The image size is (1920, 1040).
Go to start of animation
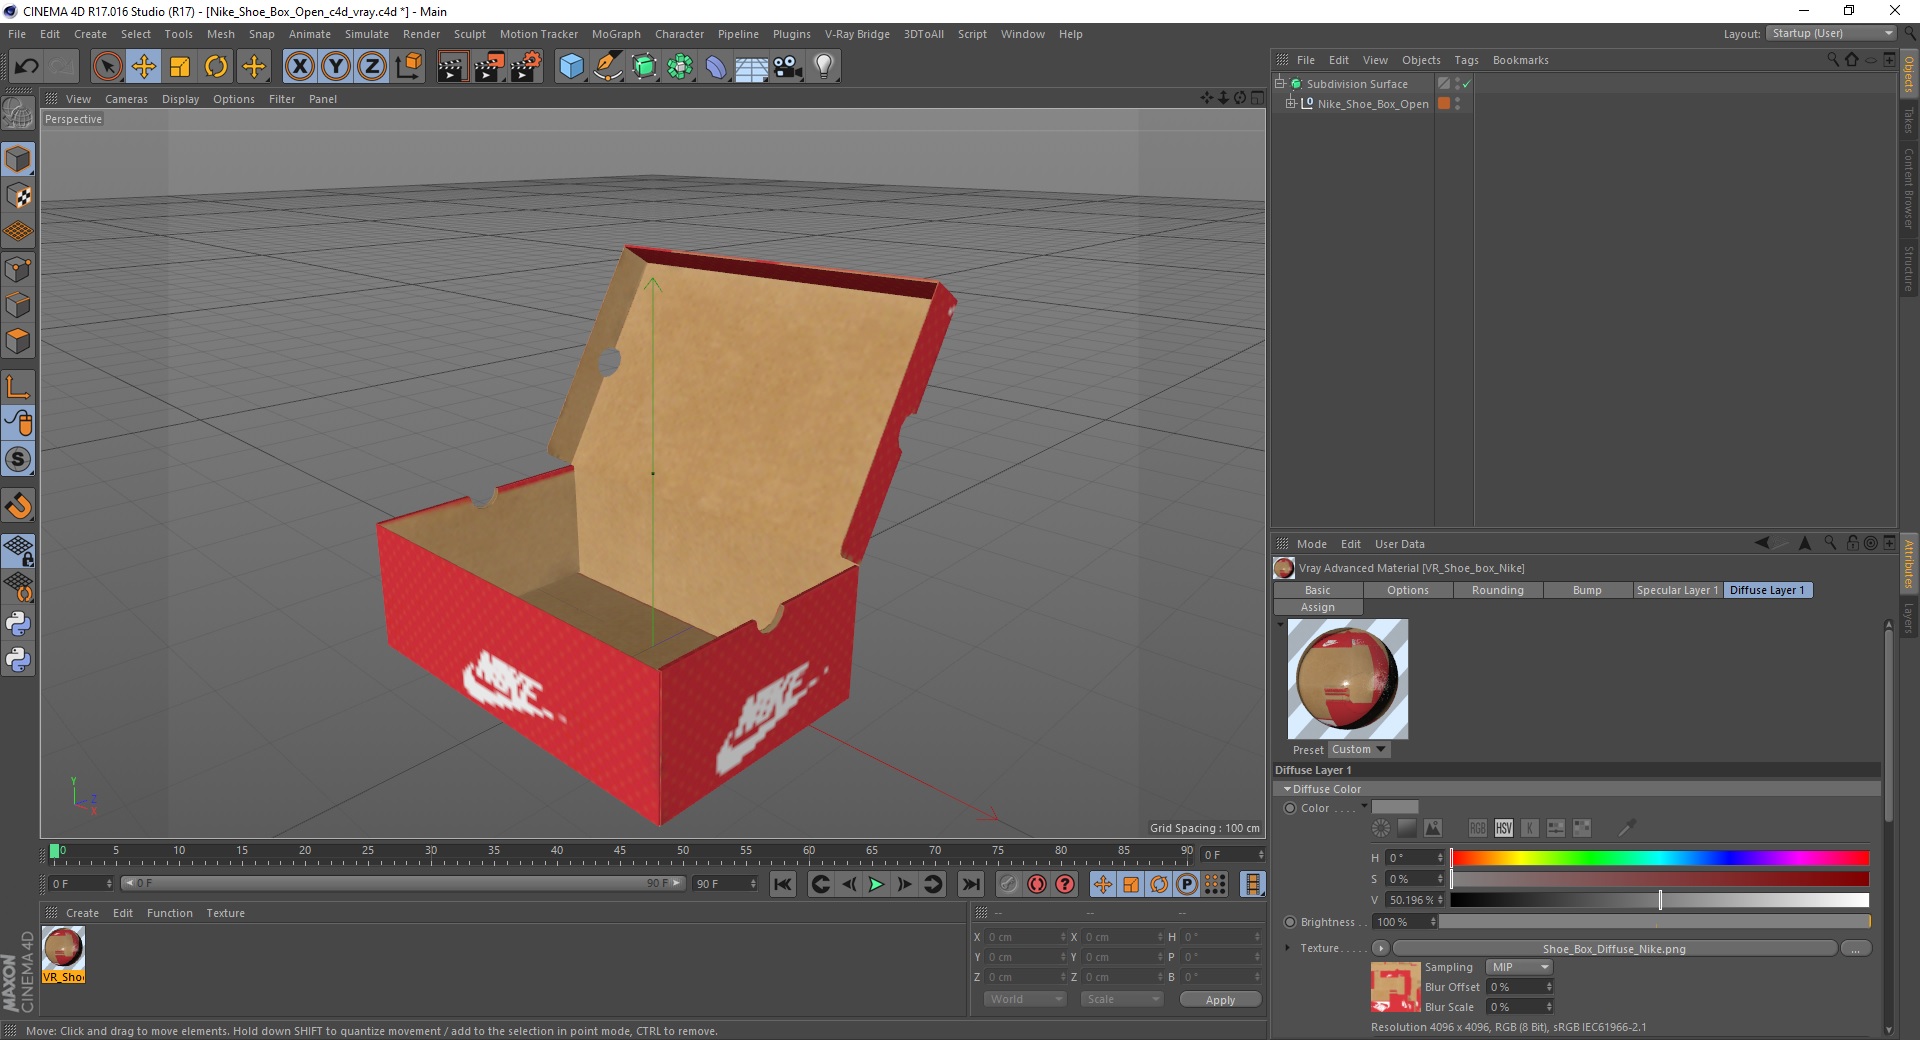[x=783, y=884]
